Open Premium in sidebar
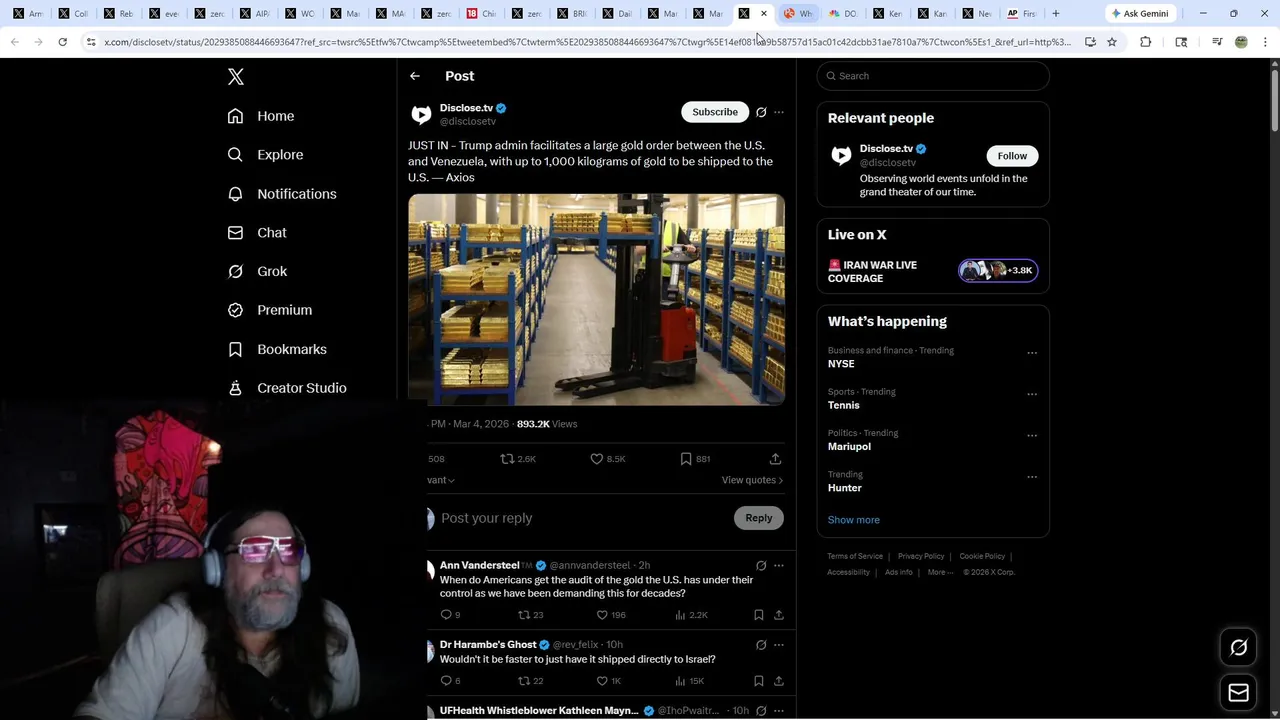The height and width of the screenshot is (720, 1280). coord(270,310)
